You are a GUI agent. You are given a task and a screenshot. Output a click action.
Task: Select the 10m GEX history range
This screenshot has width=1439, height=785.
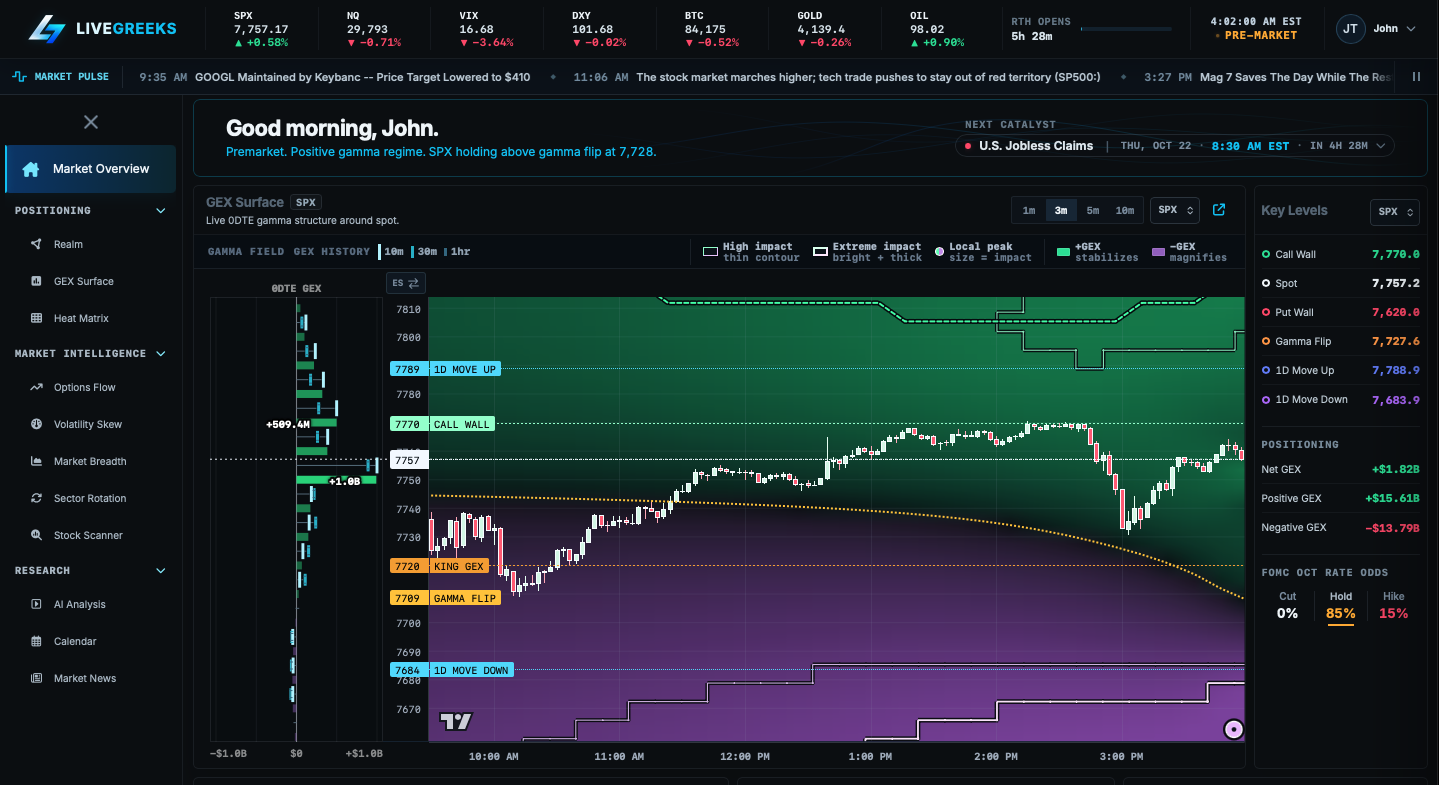[x=393, y=252]
